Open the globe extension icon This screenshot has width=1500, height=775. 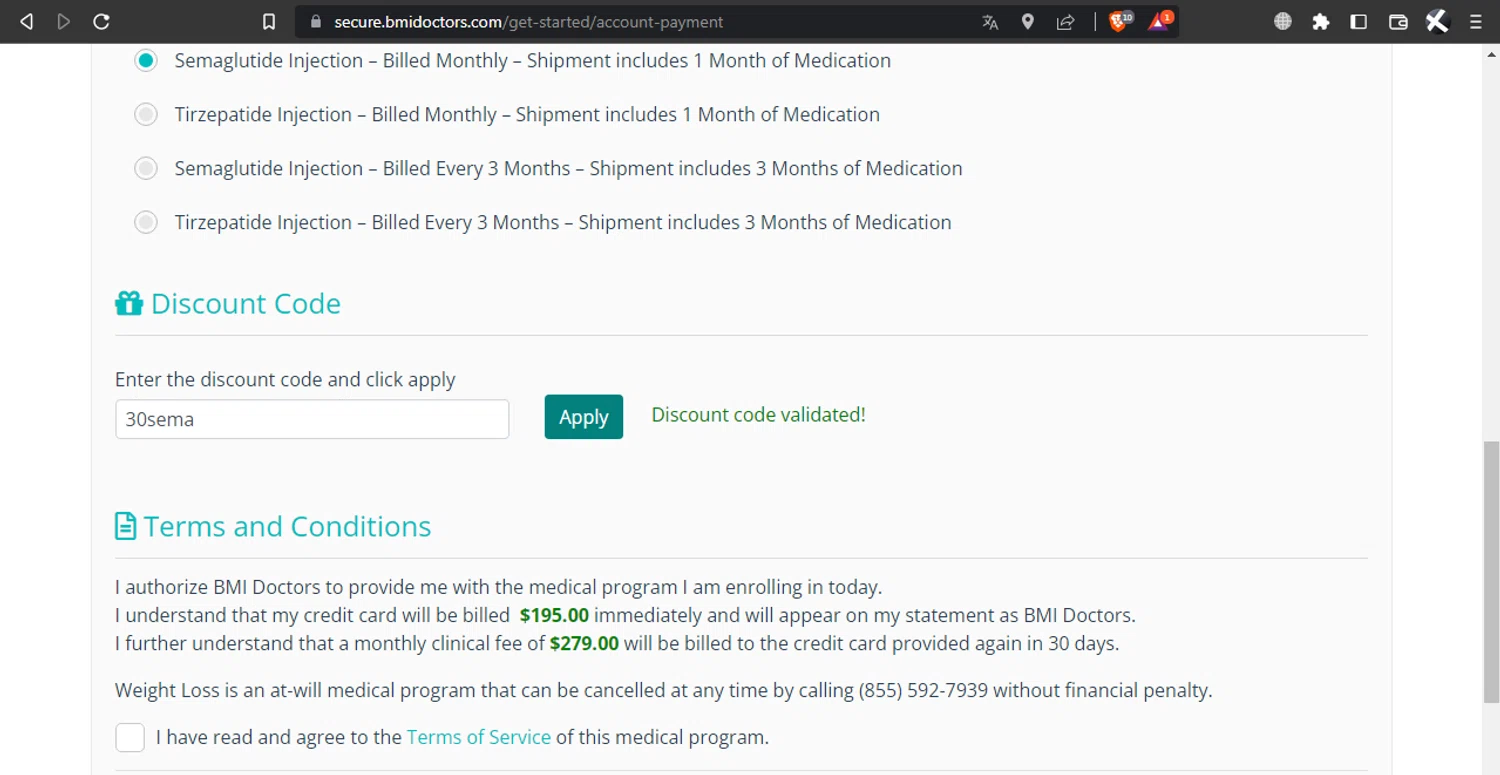pos(1283,22)
